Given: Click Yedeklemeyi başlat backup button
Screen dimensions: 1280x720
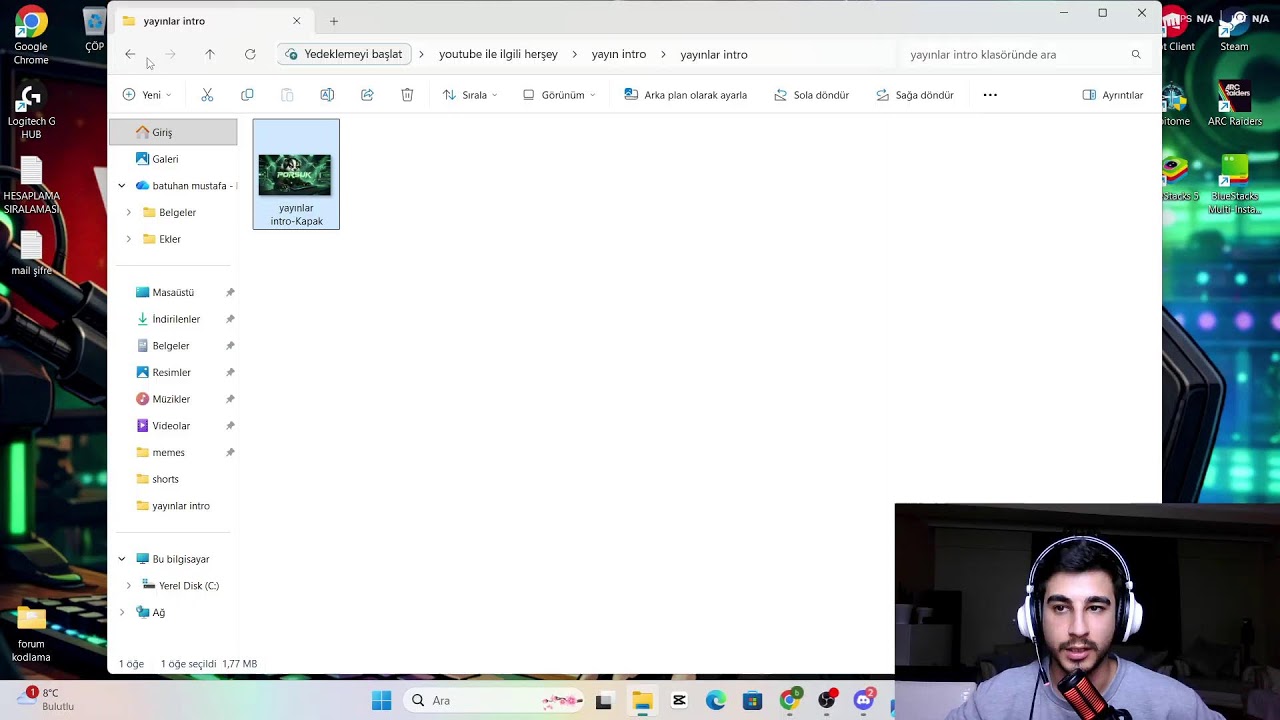Looking at the screenshot, I should point(344,54).
